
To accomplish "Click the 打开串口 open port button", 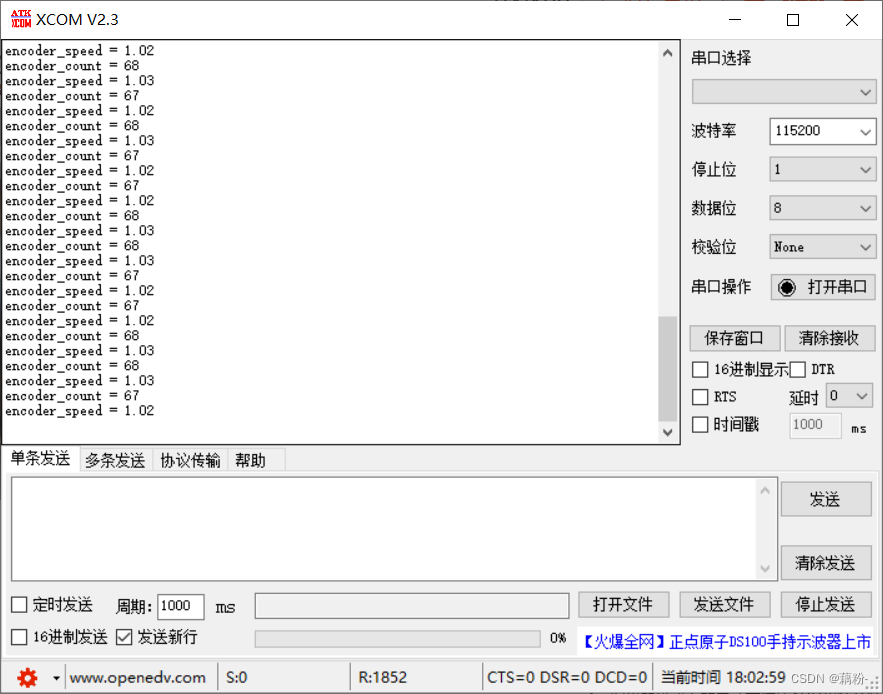I will (x=823, y=287).
